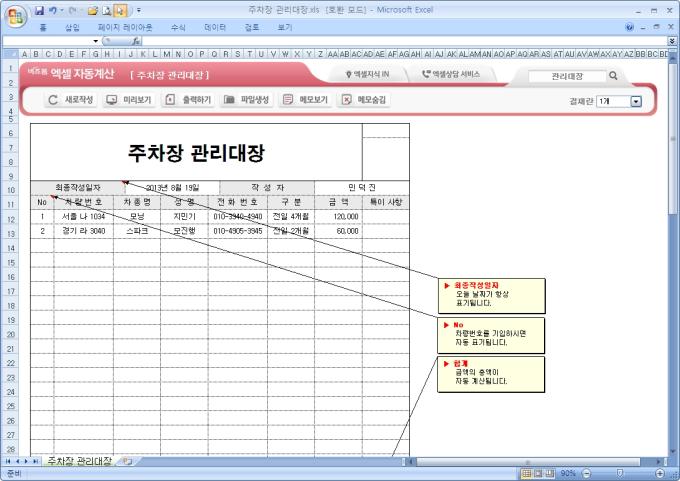The image size is (680, 481).
Task: Open the 결재란 combo box arrow
Action: (636, 101)
